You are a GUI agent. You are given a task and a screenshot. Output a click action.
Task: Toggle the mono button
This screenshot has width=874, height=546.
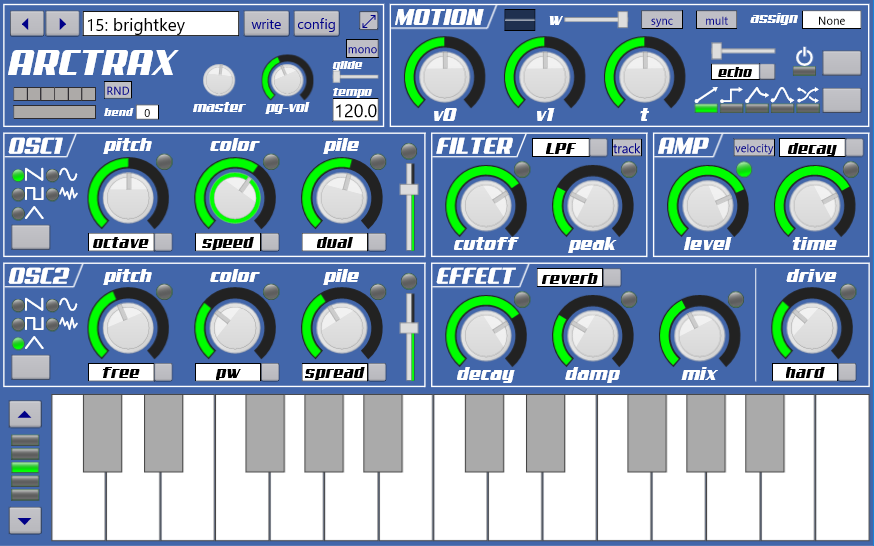362,49
